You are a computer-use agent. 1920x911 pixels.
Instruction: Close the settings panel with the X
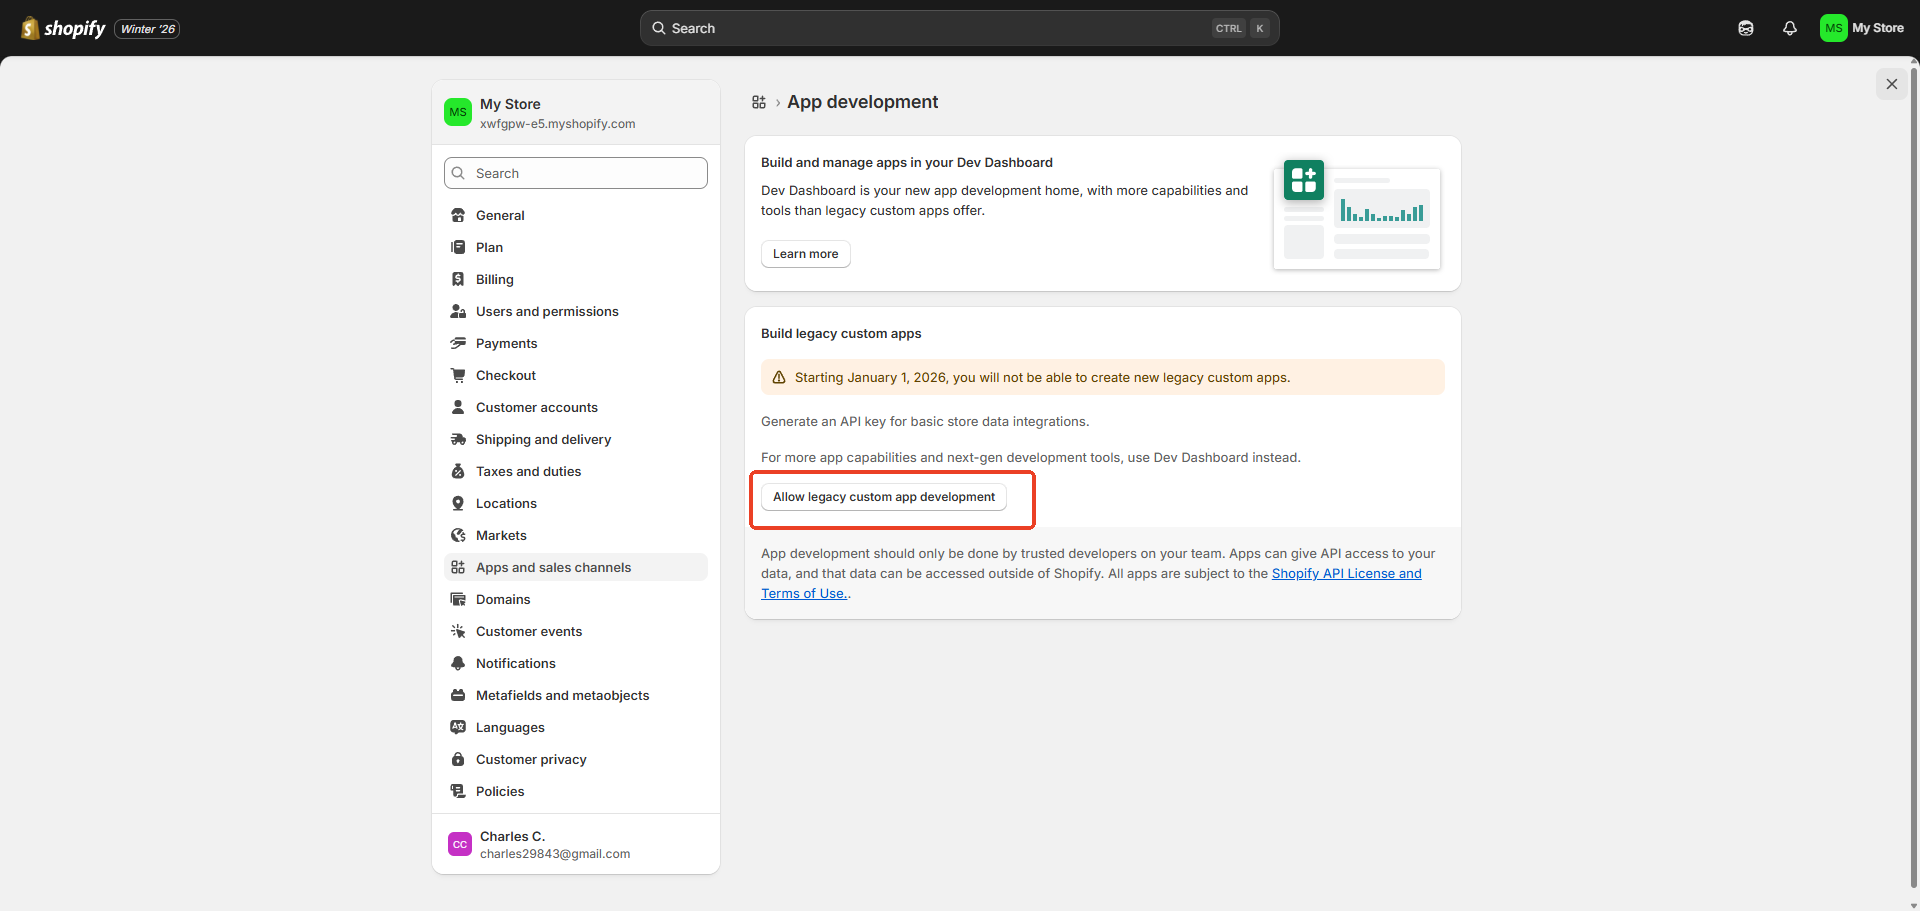[x=1891, y=84]
